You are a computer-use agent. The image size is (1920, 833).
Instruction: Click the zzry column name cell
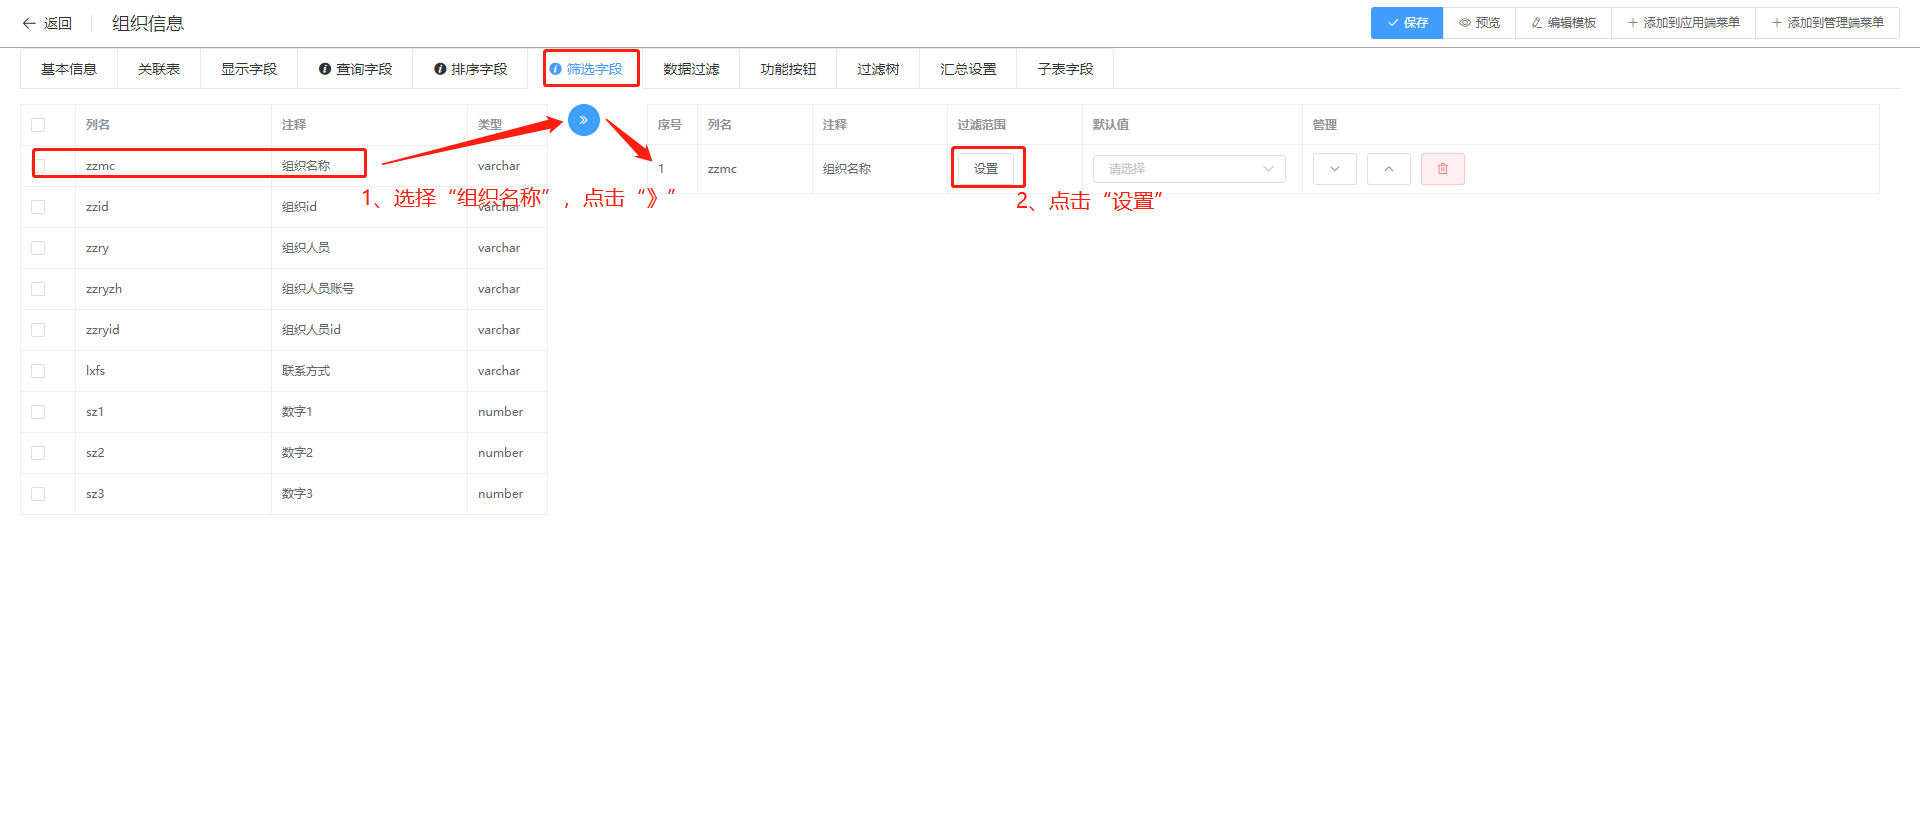(x=173, y=248)
